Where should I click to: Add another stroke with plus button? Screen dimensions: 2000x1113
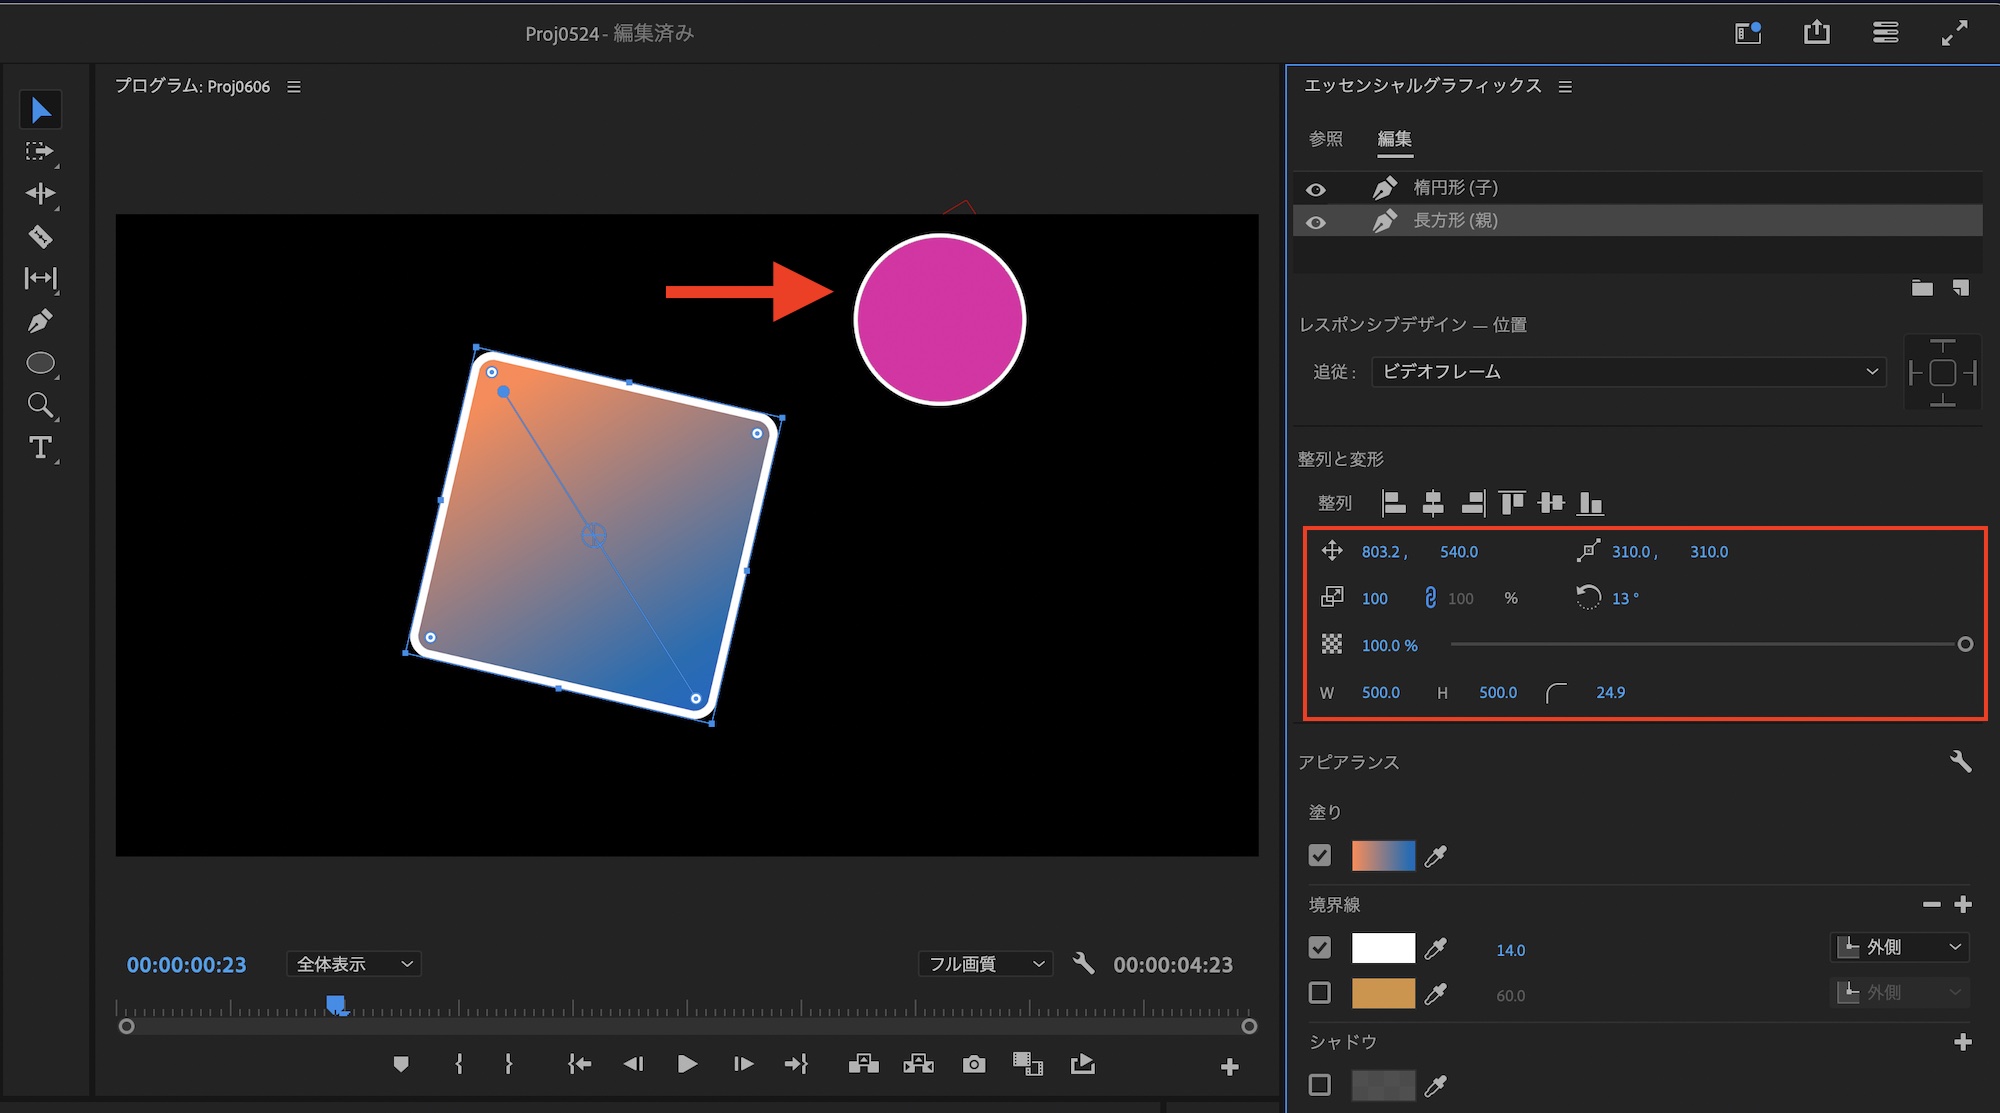[1963, 905]
